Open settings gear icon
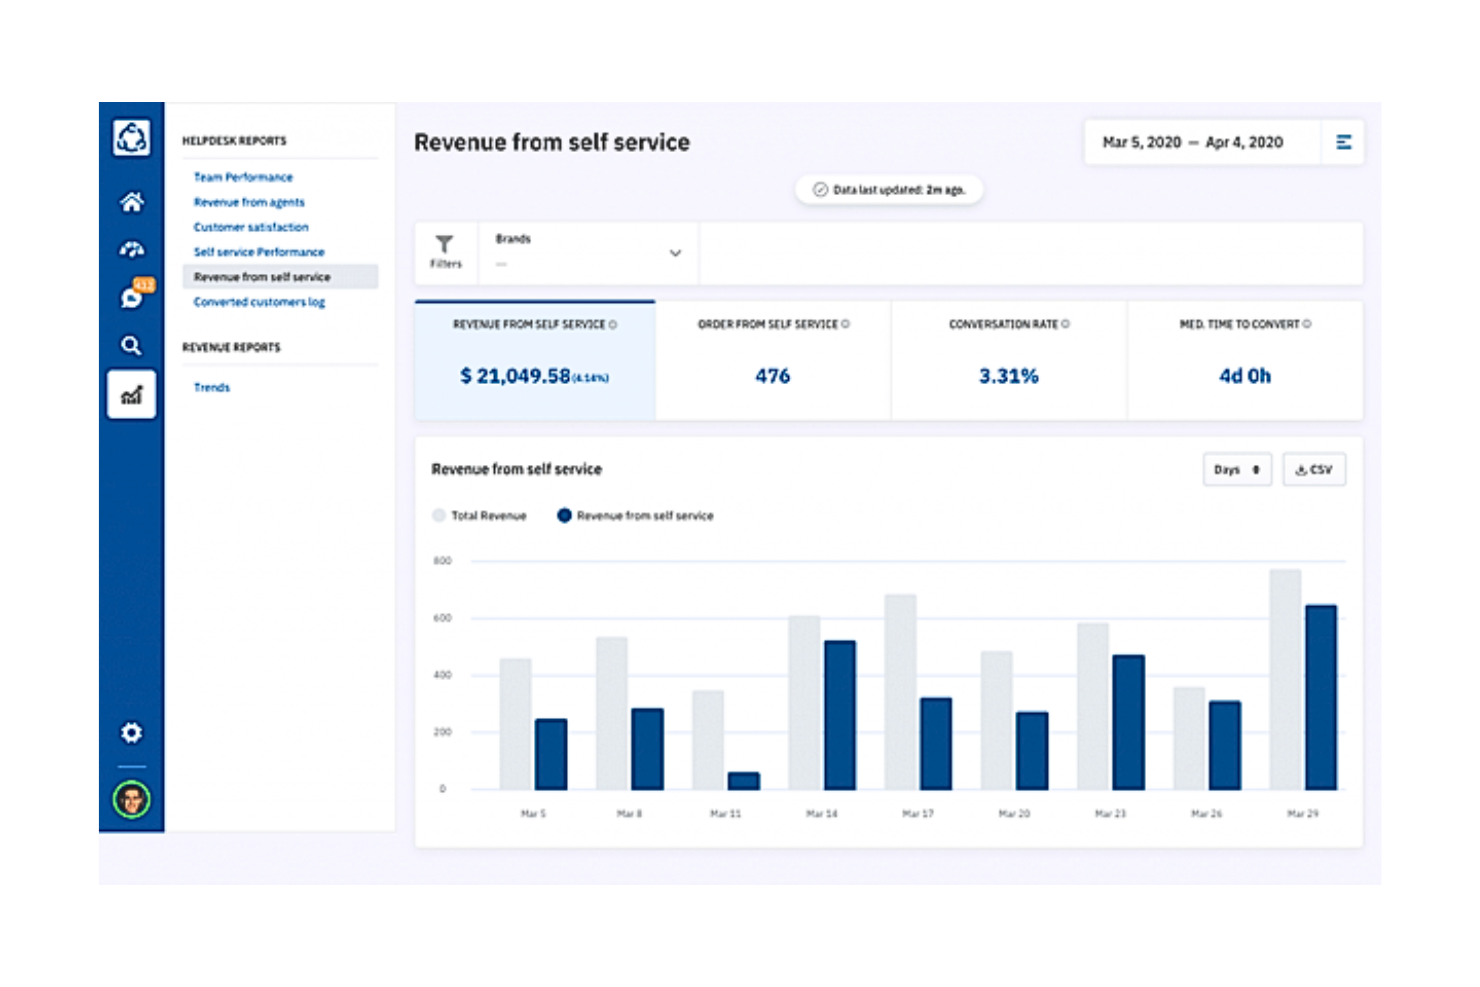This screenshot has height=987, width=1480. tap(131, 733)
